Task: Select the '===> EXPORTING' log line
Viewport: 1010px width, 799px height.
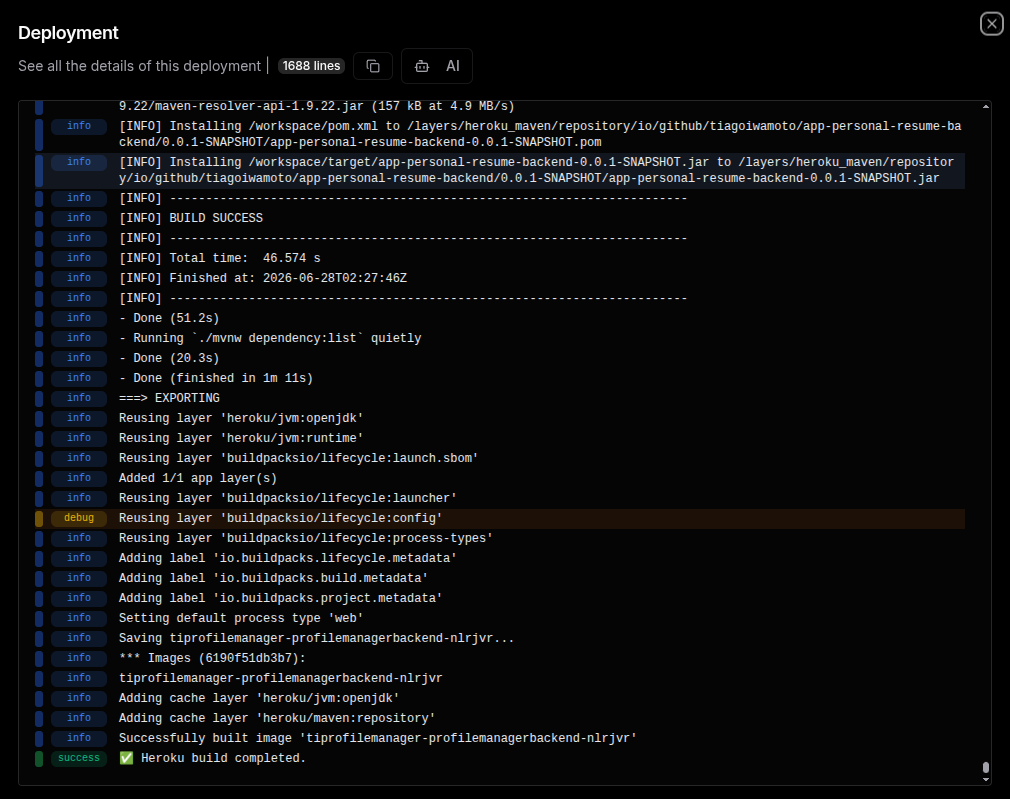Action: pyautogui.click(x=499, y=398)
